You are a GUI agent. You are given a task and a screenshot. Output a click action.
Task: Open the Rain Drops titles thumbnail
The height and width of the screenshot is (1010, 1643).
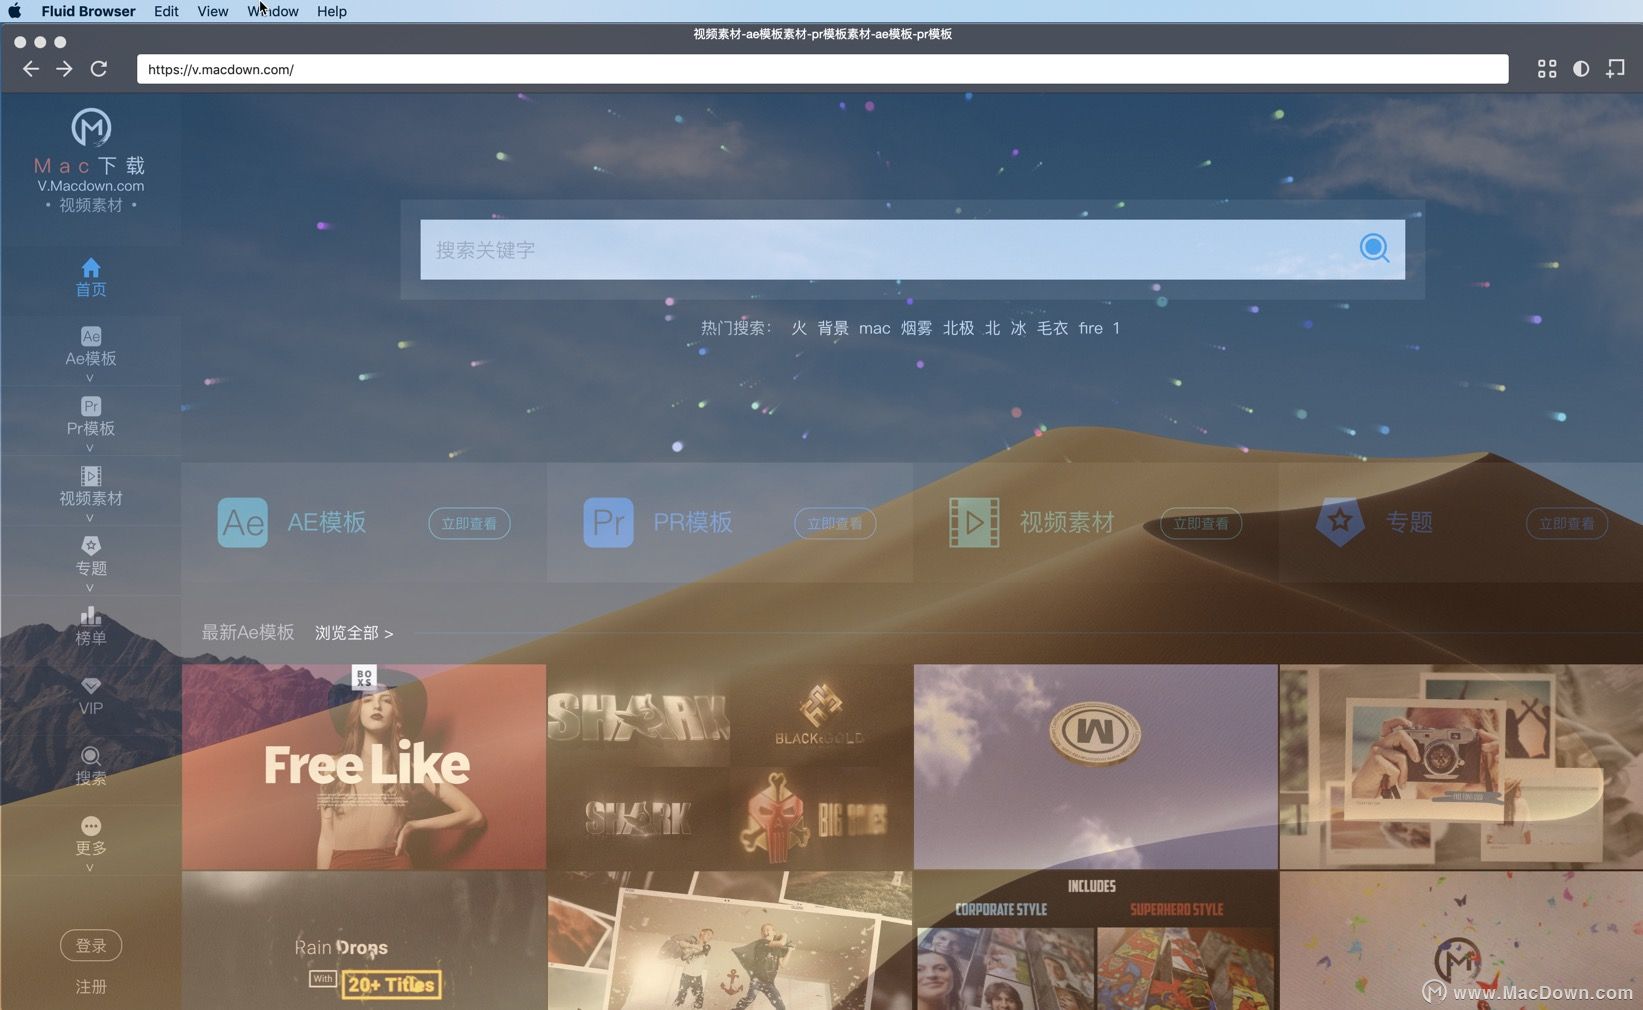click(x=364, y=941)
